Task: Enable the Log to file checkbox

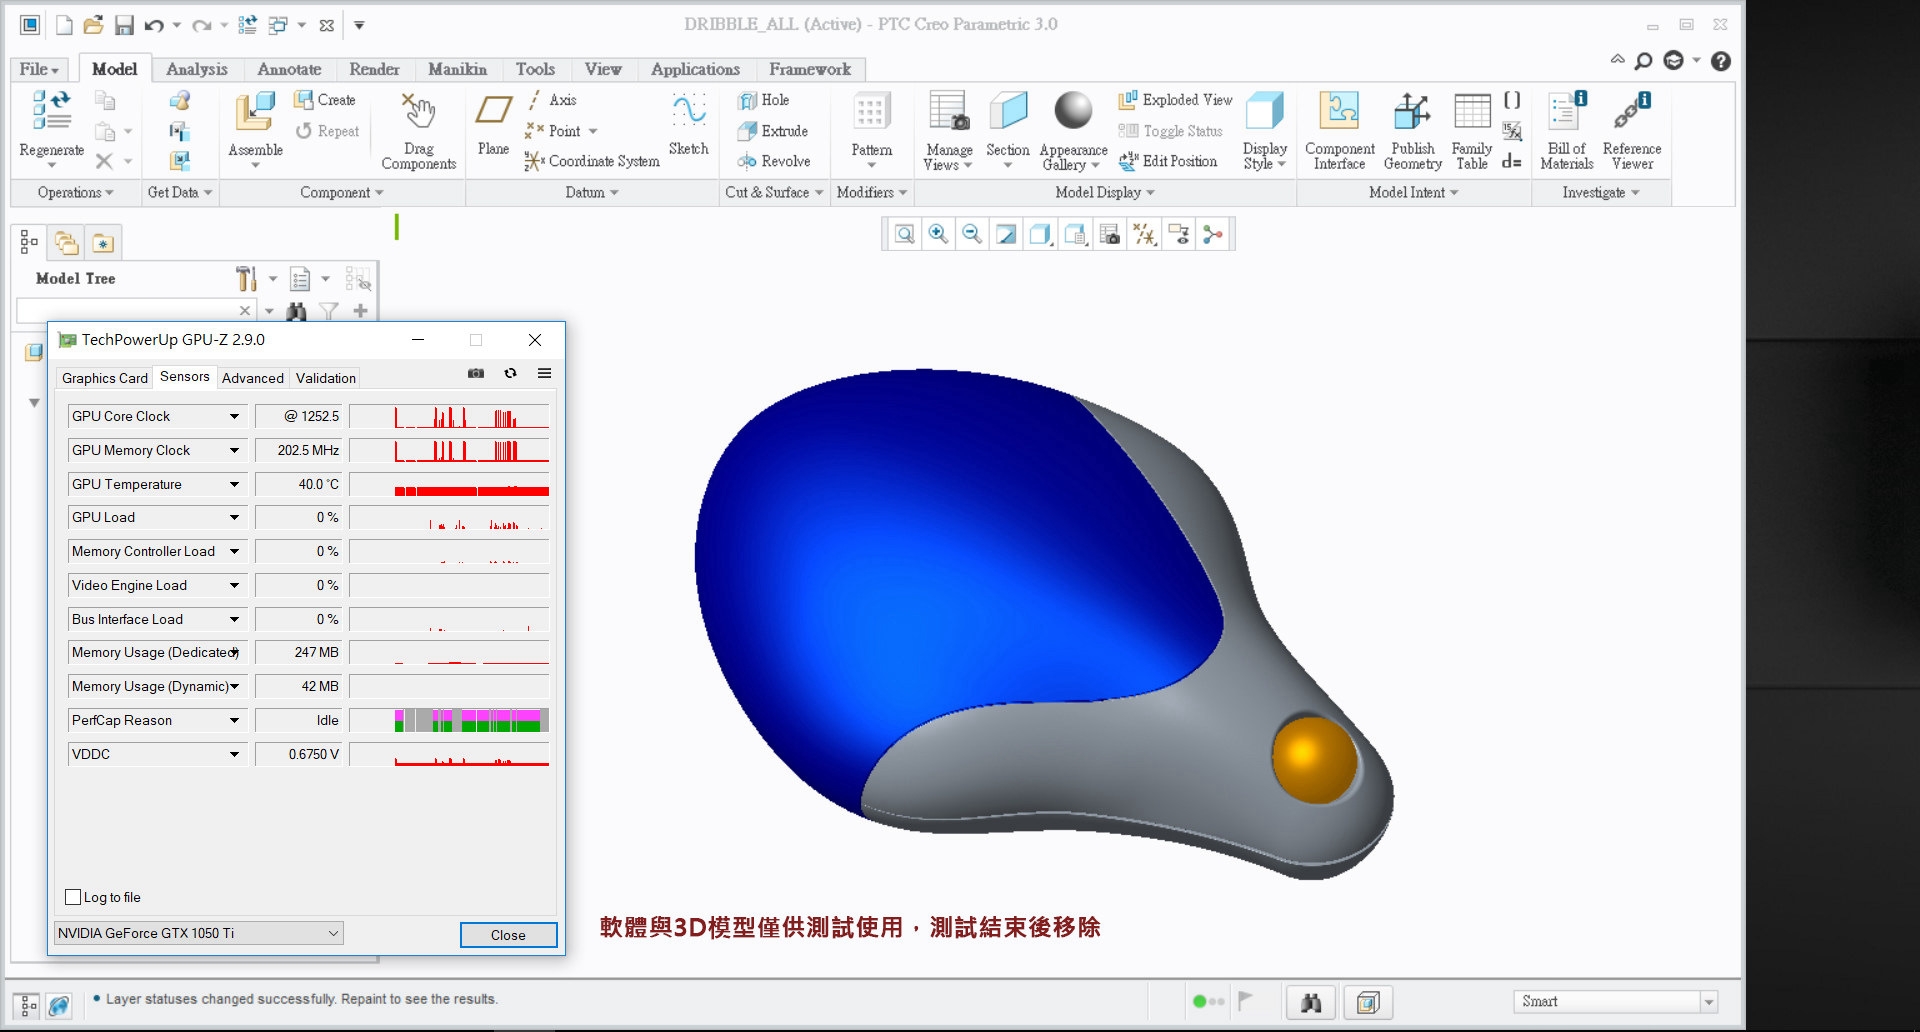Action: 73,897
